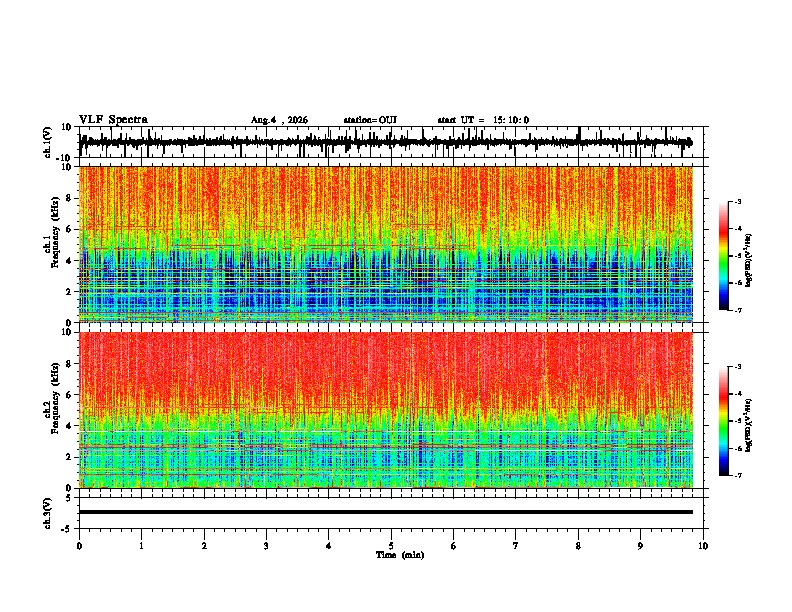Click the log(PSD) label beside lower color bar
Image resolution: width=792 pixels, height=612 pixels.
click(x=749, y=426)
